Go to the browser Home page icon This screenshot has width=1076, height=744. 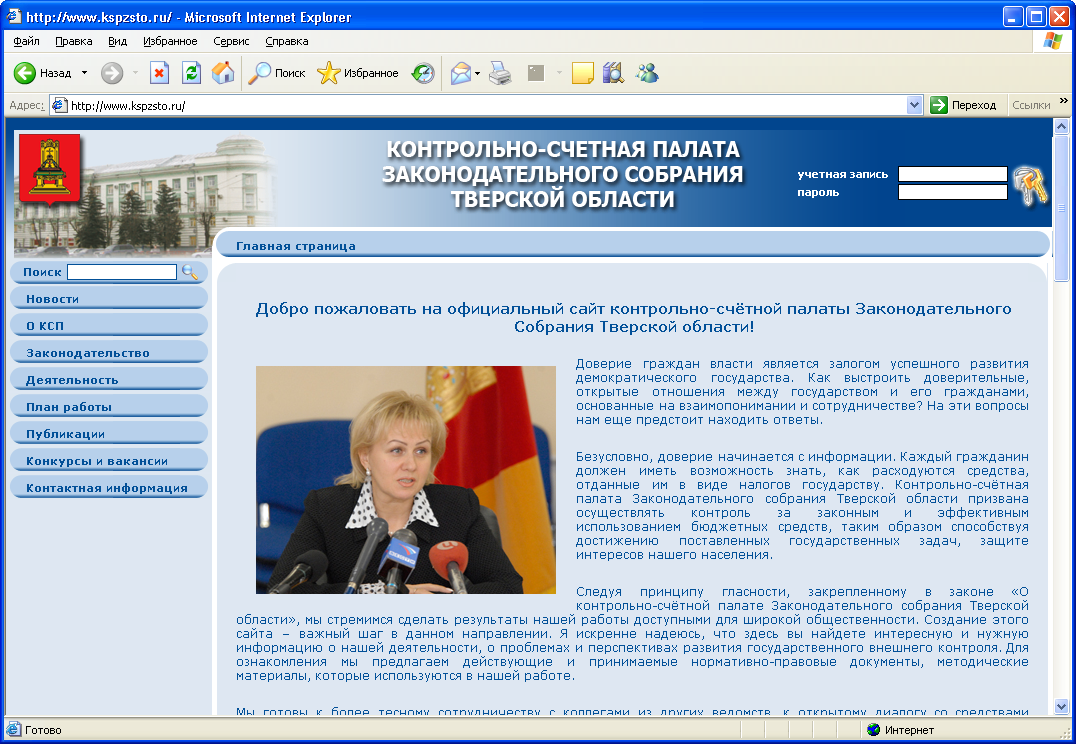[223, 73]
